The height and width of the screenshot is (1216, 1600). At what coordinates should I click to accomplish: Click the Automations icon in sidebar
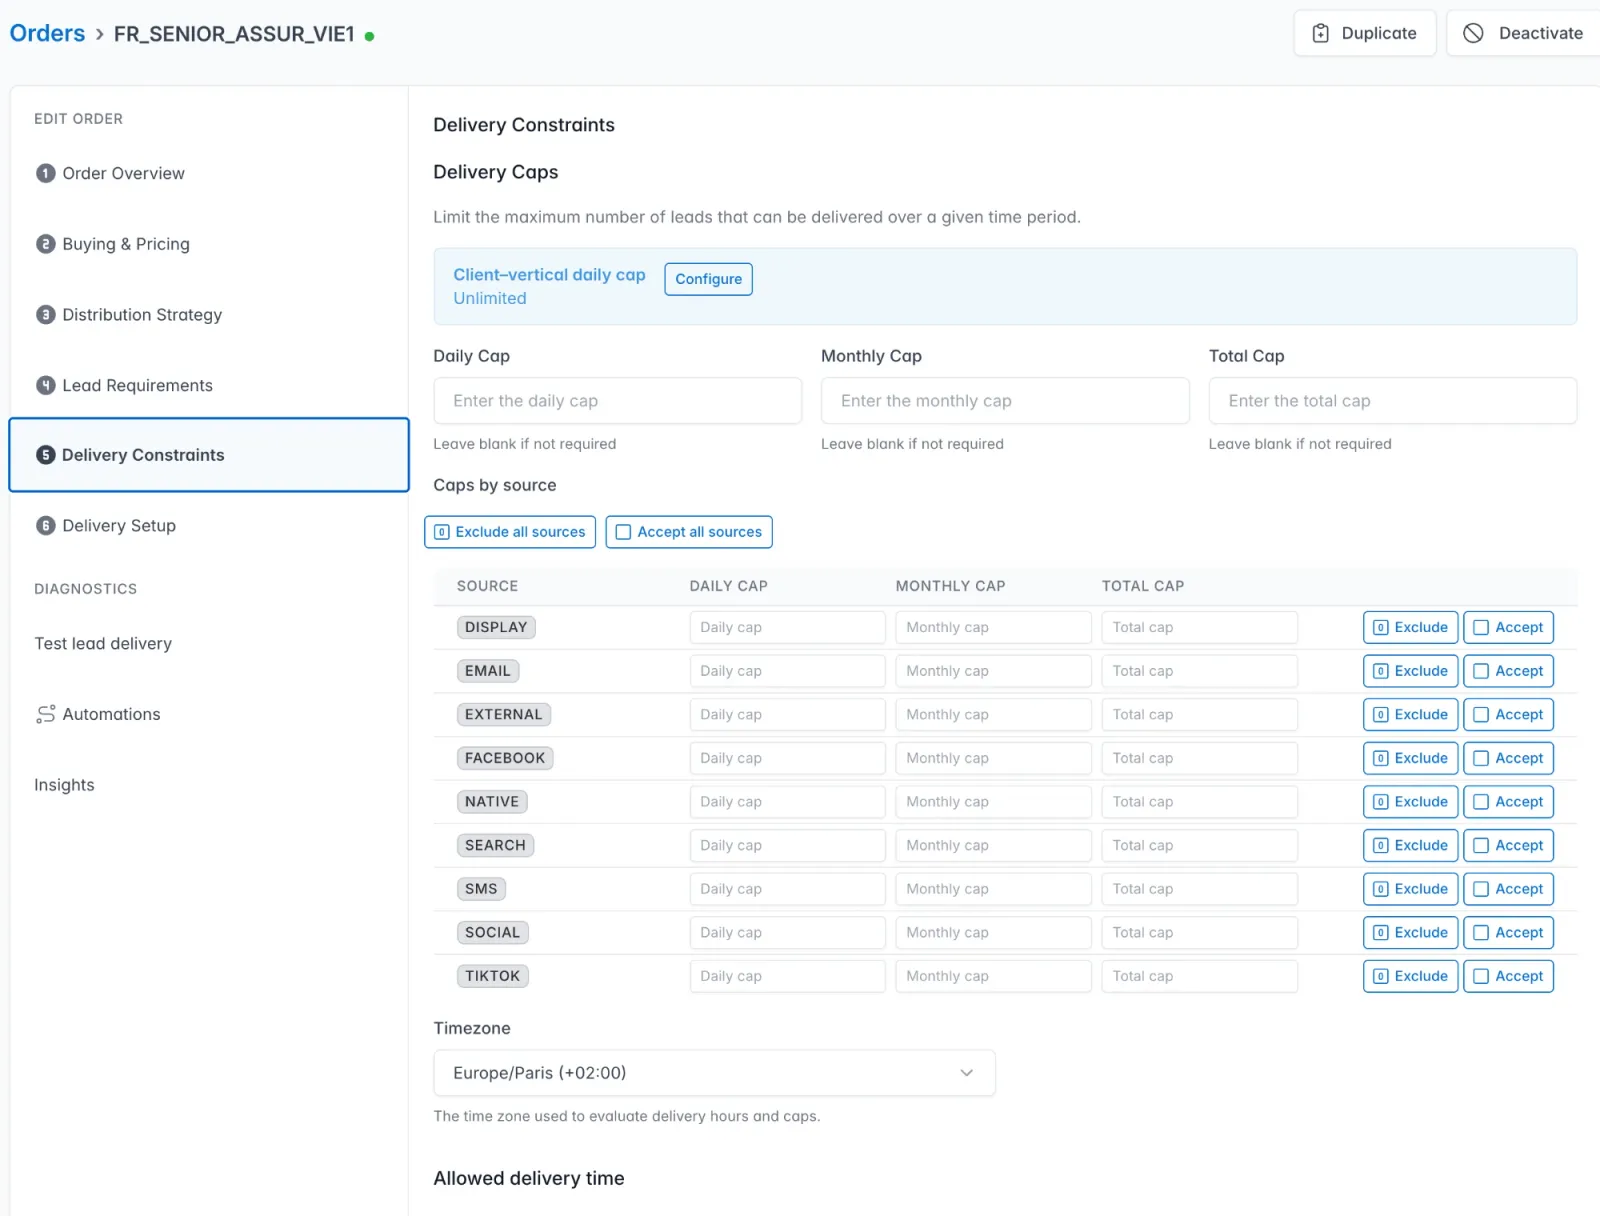tap(45, 714)
